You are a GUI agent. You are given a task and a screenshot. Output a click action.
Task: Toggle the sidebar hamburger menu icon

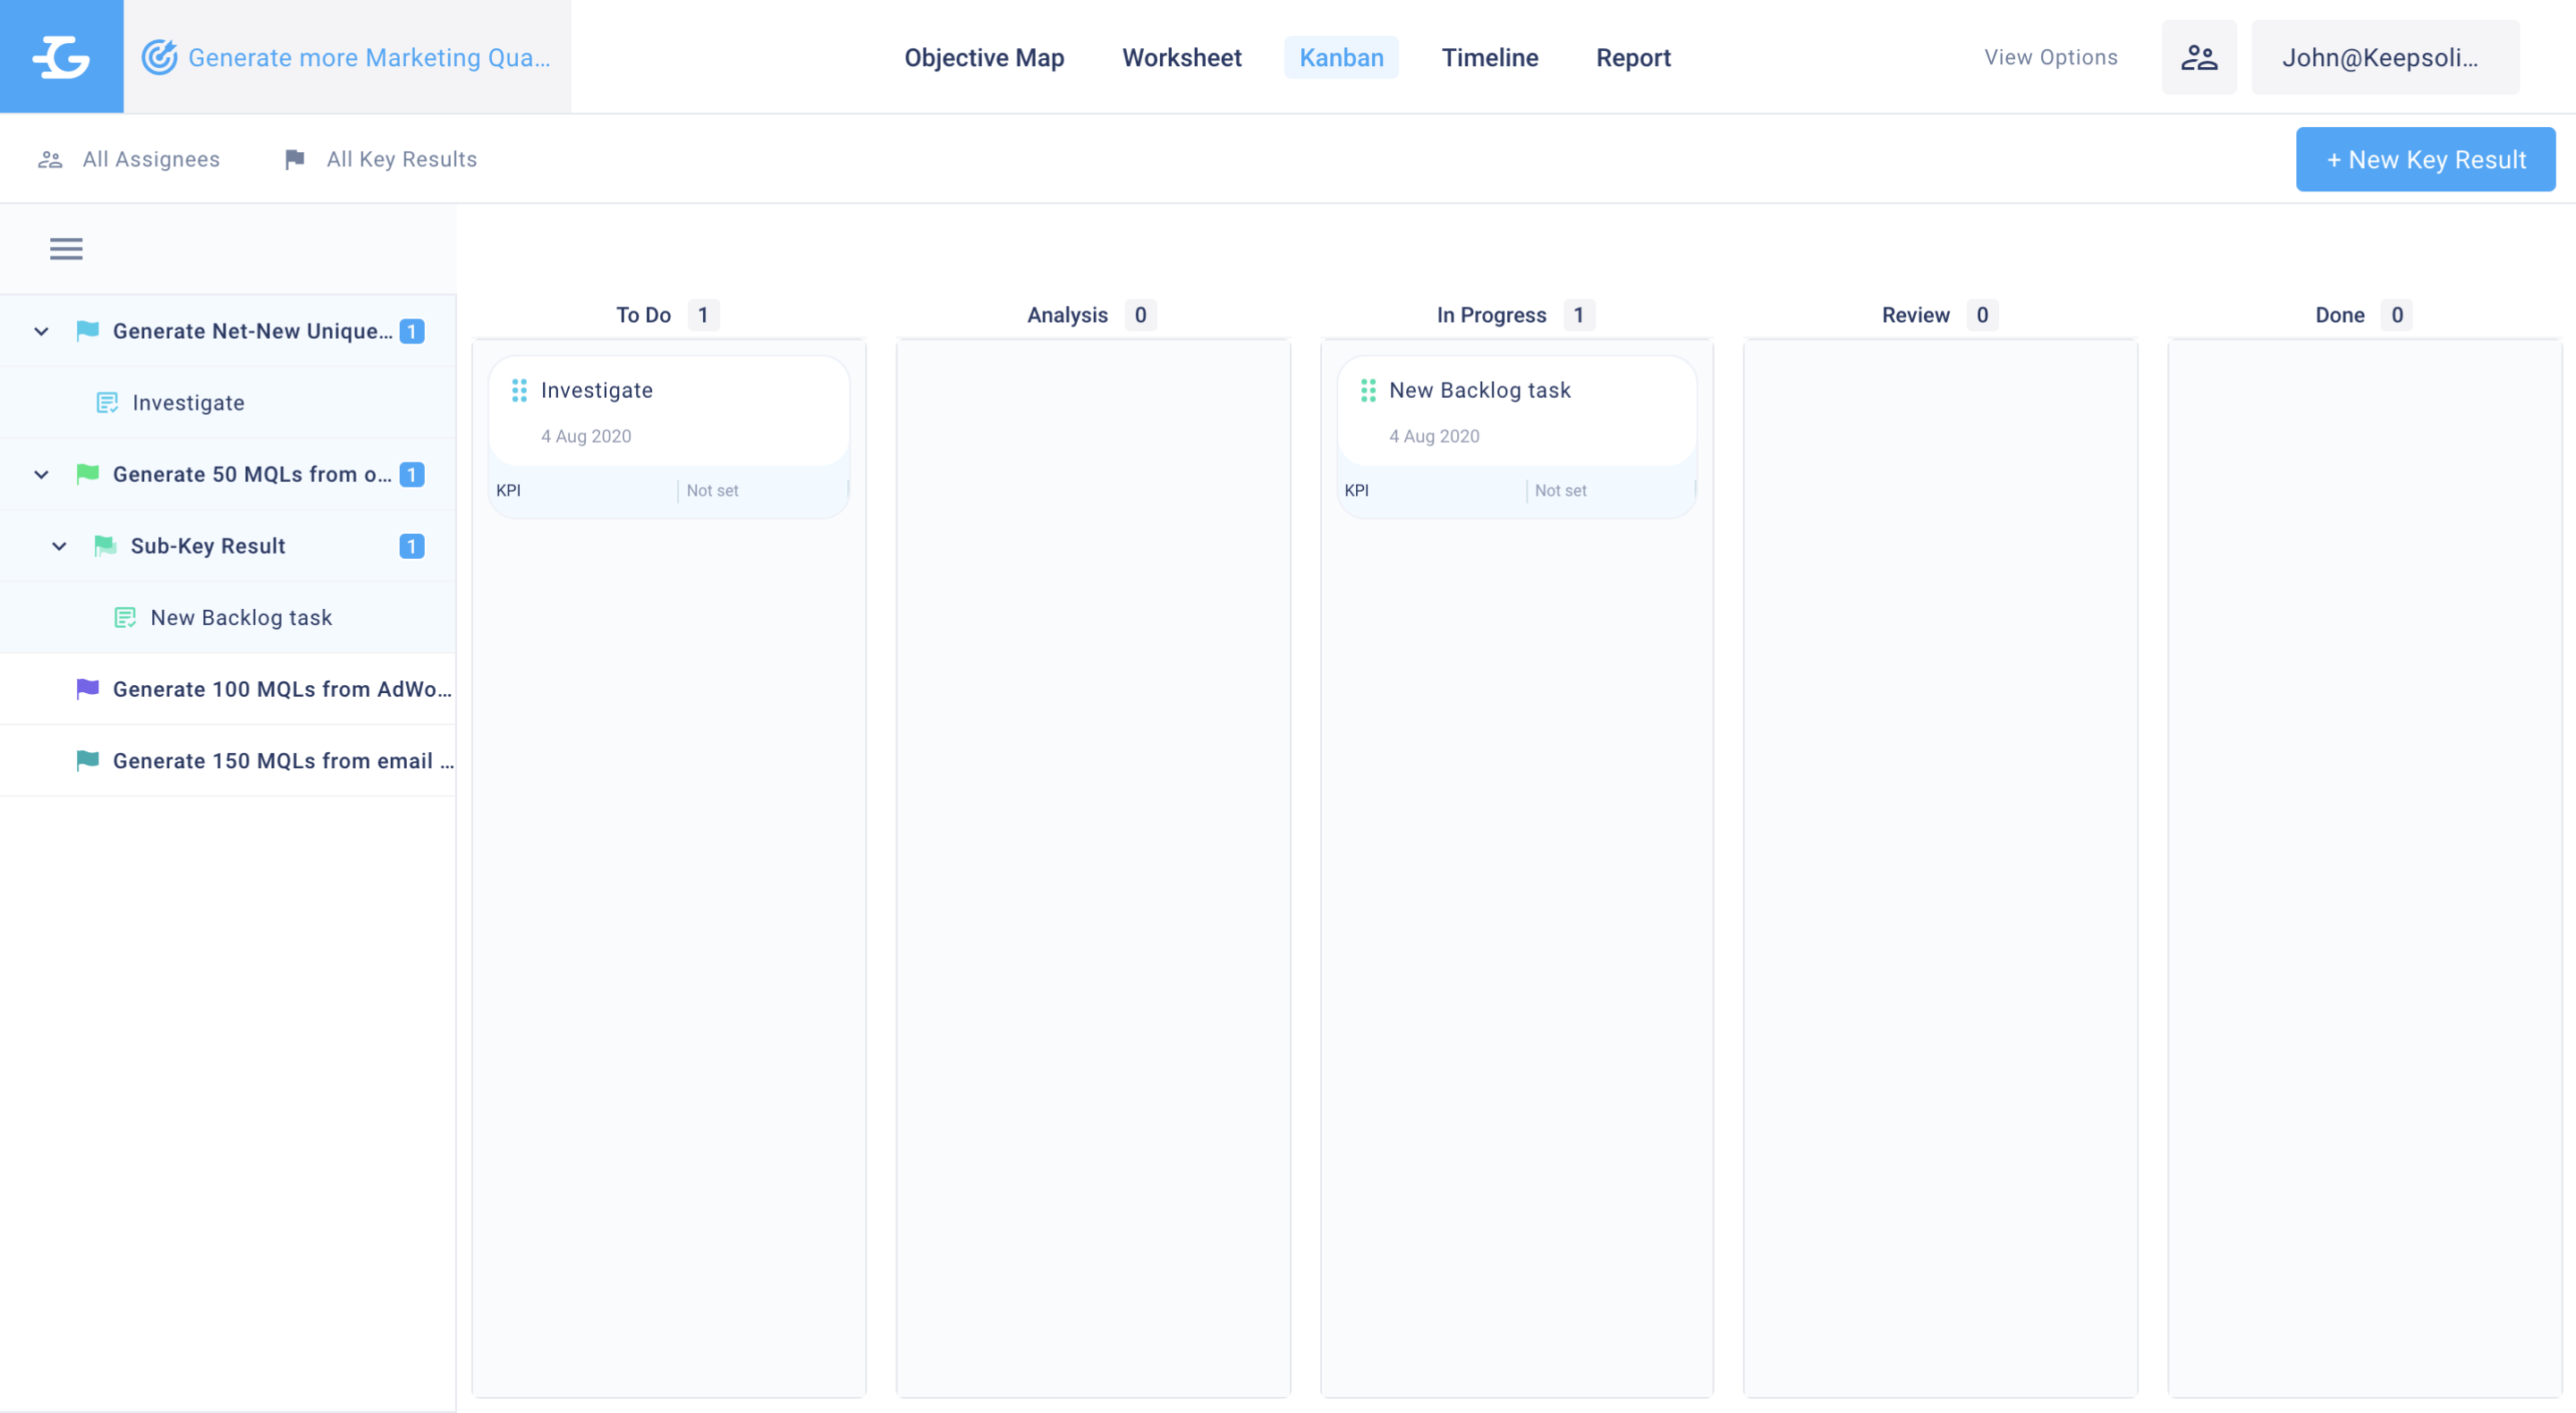coord(66,249)
